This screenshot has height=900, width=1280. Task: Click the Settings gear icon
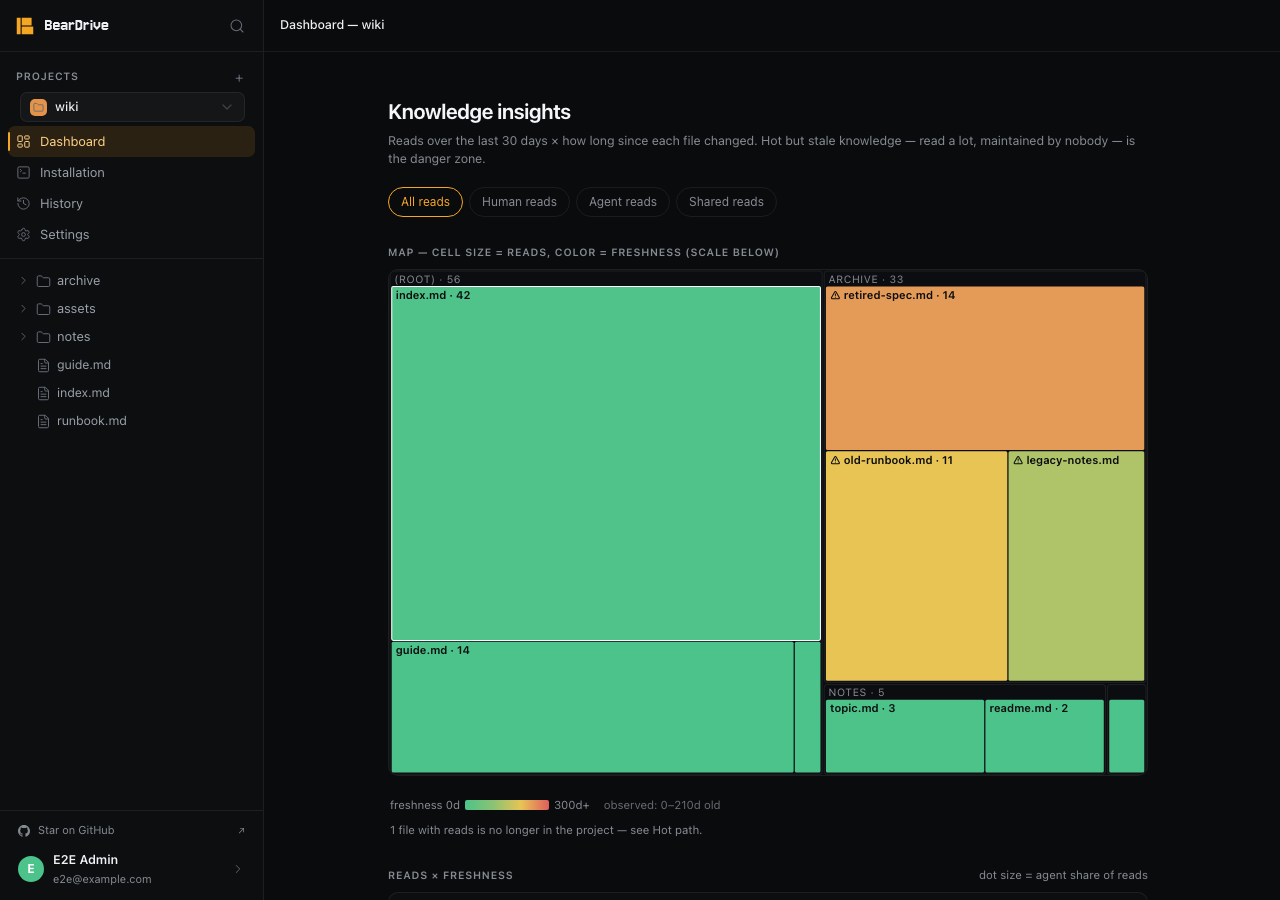point(24,235)
